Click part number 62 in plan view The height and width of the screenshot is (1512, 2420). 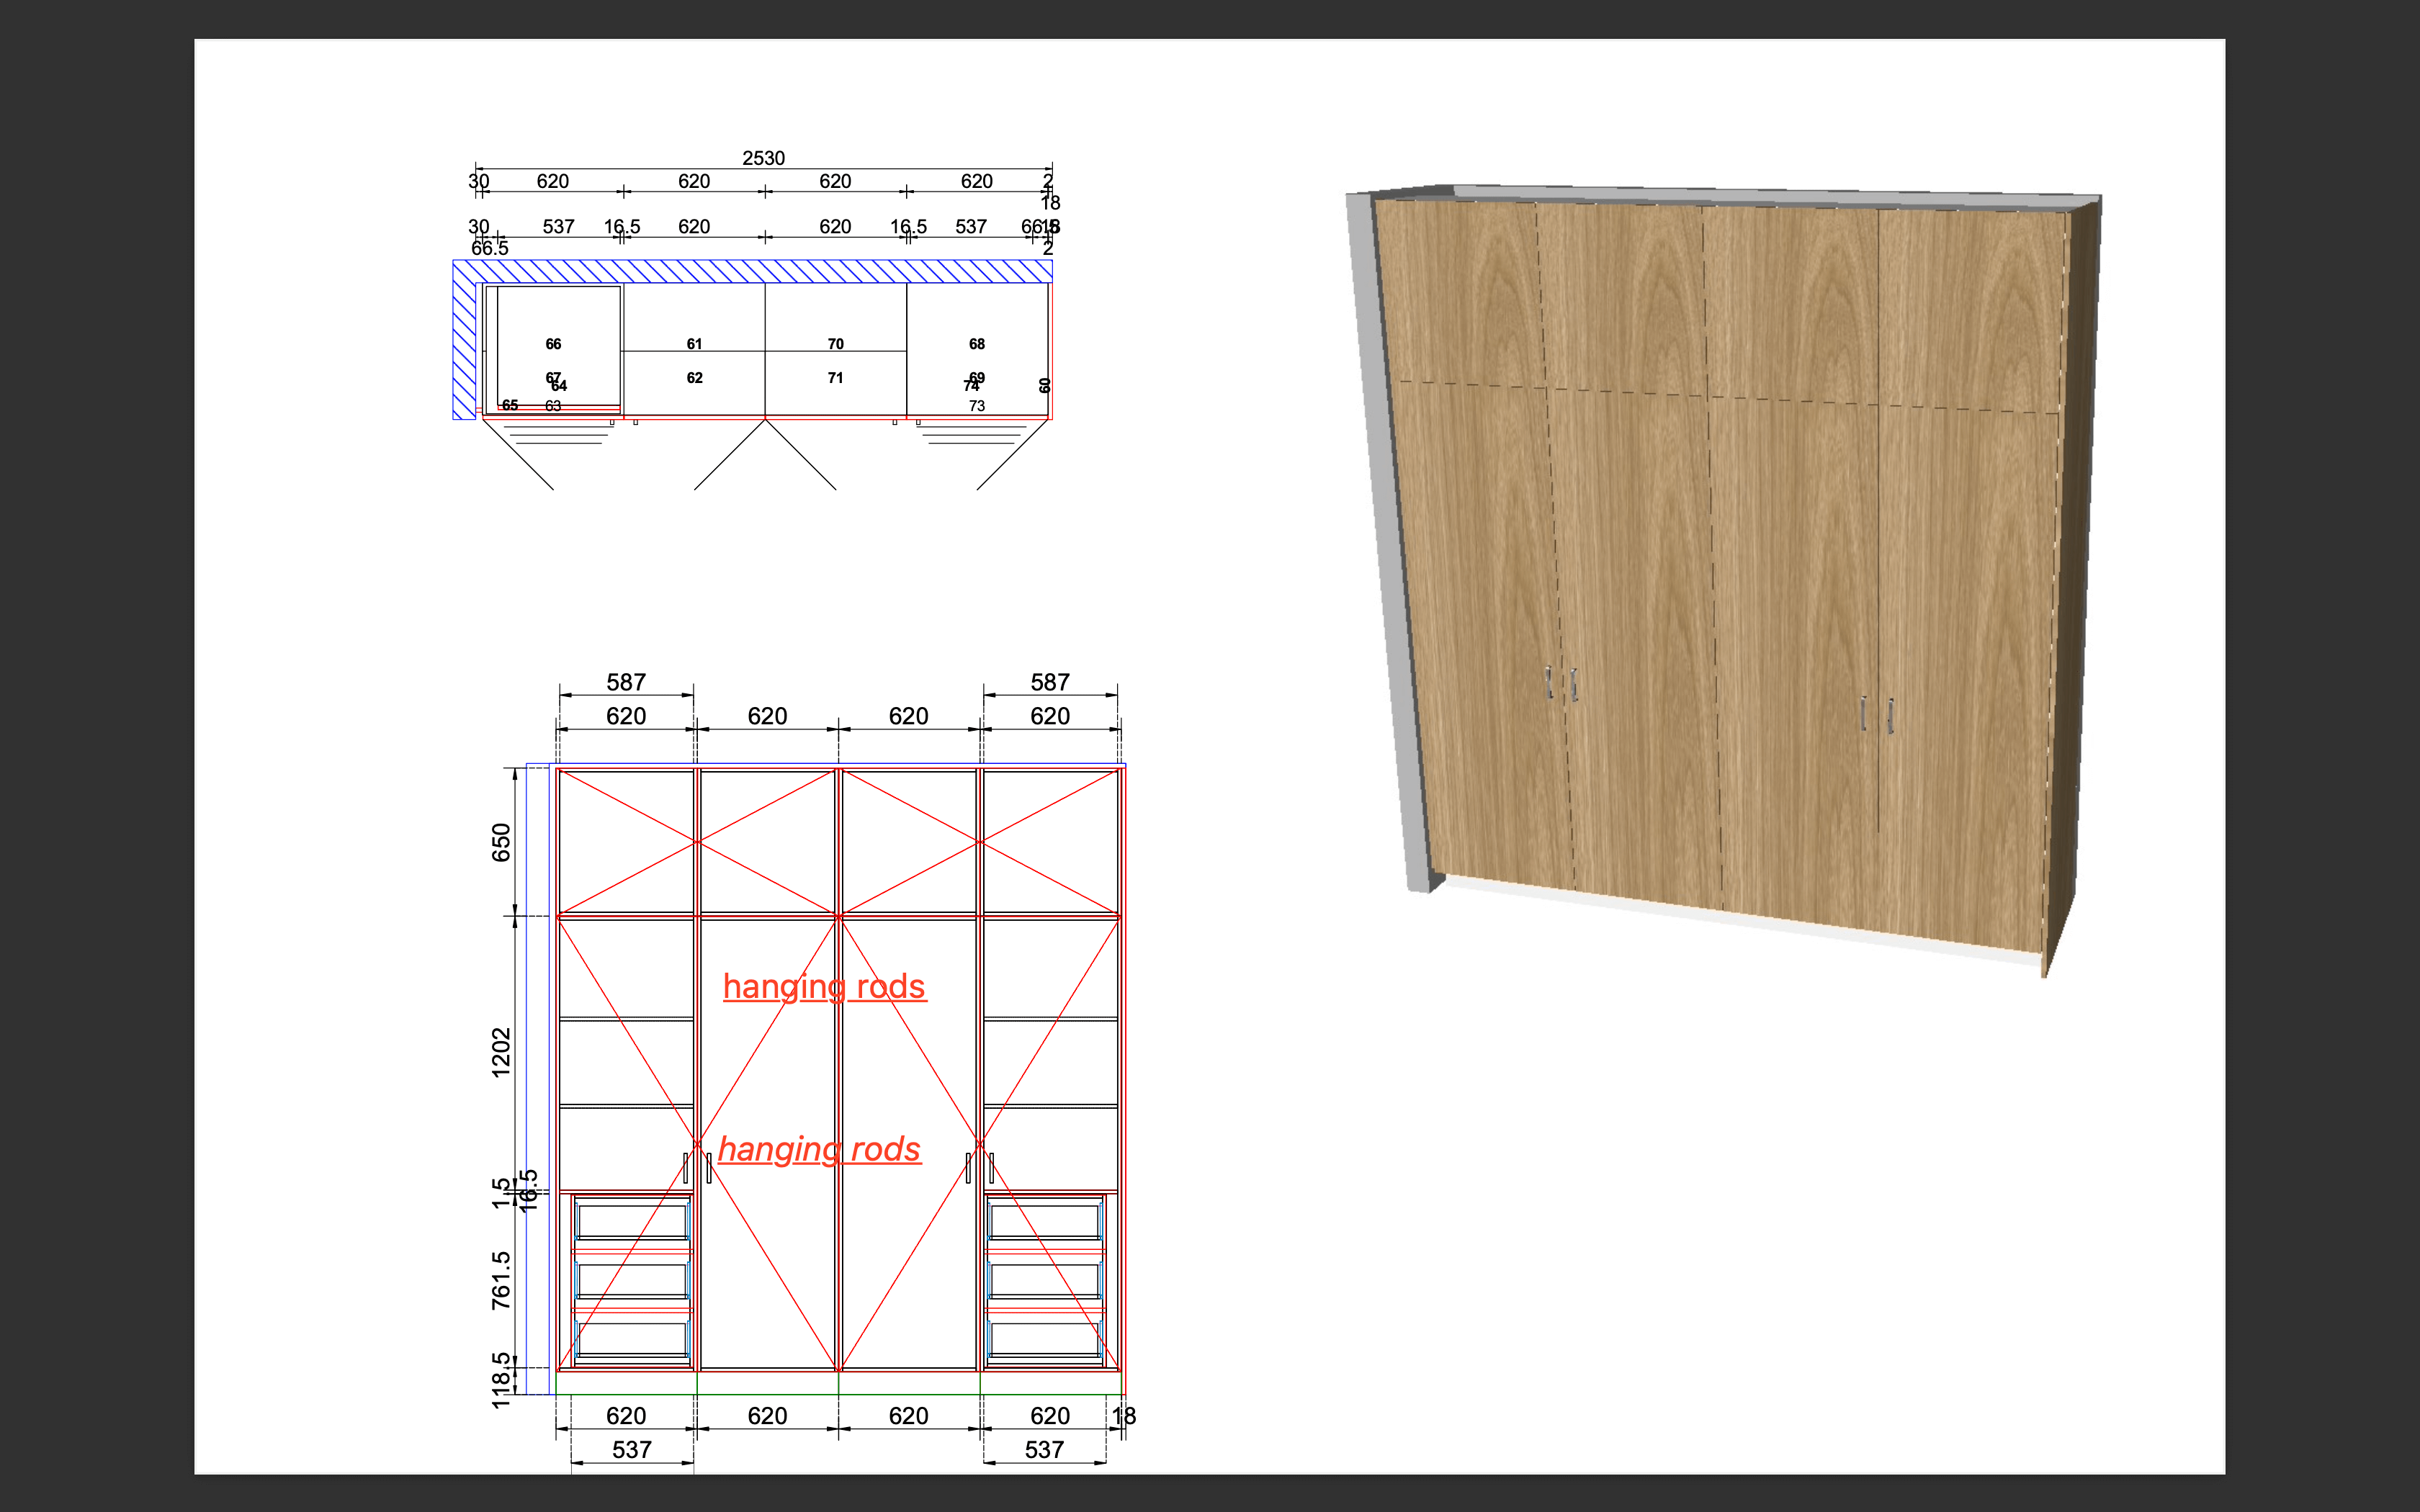coord(694,378)
